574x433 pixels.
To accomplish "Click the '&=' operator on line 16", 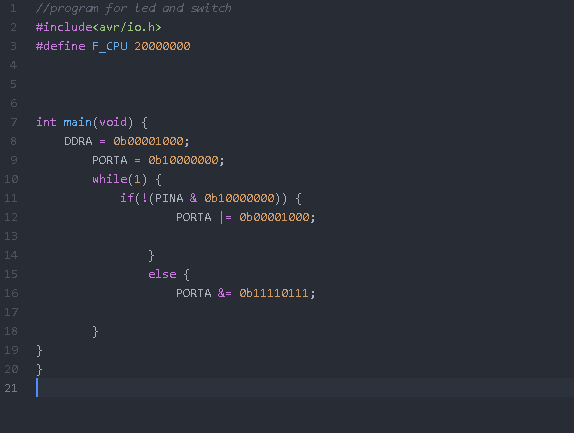I will click(x=225, y=293).
